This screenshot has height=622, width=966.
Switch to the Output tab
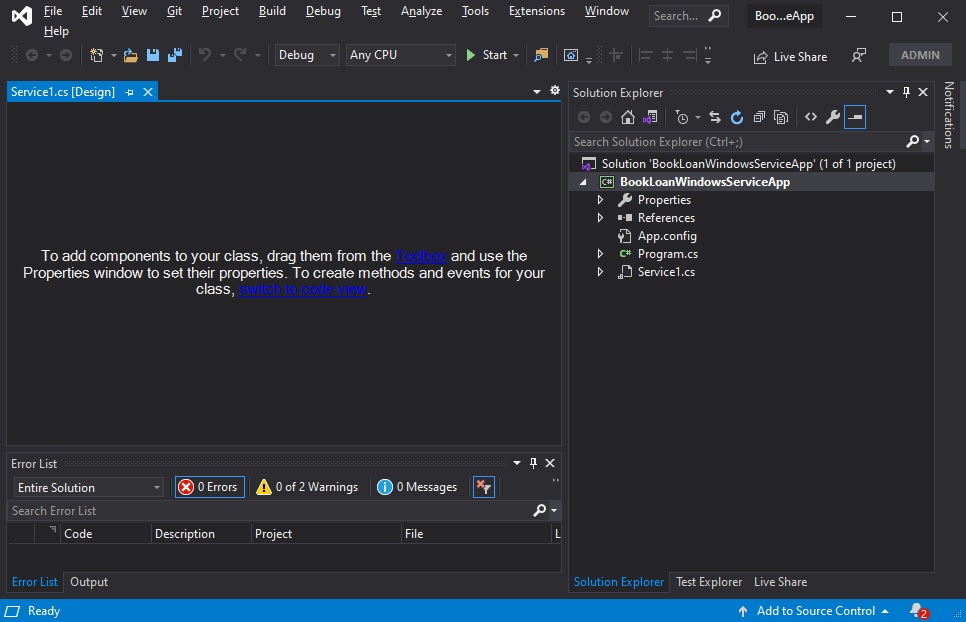point(89,582)
